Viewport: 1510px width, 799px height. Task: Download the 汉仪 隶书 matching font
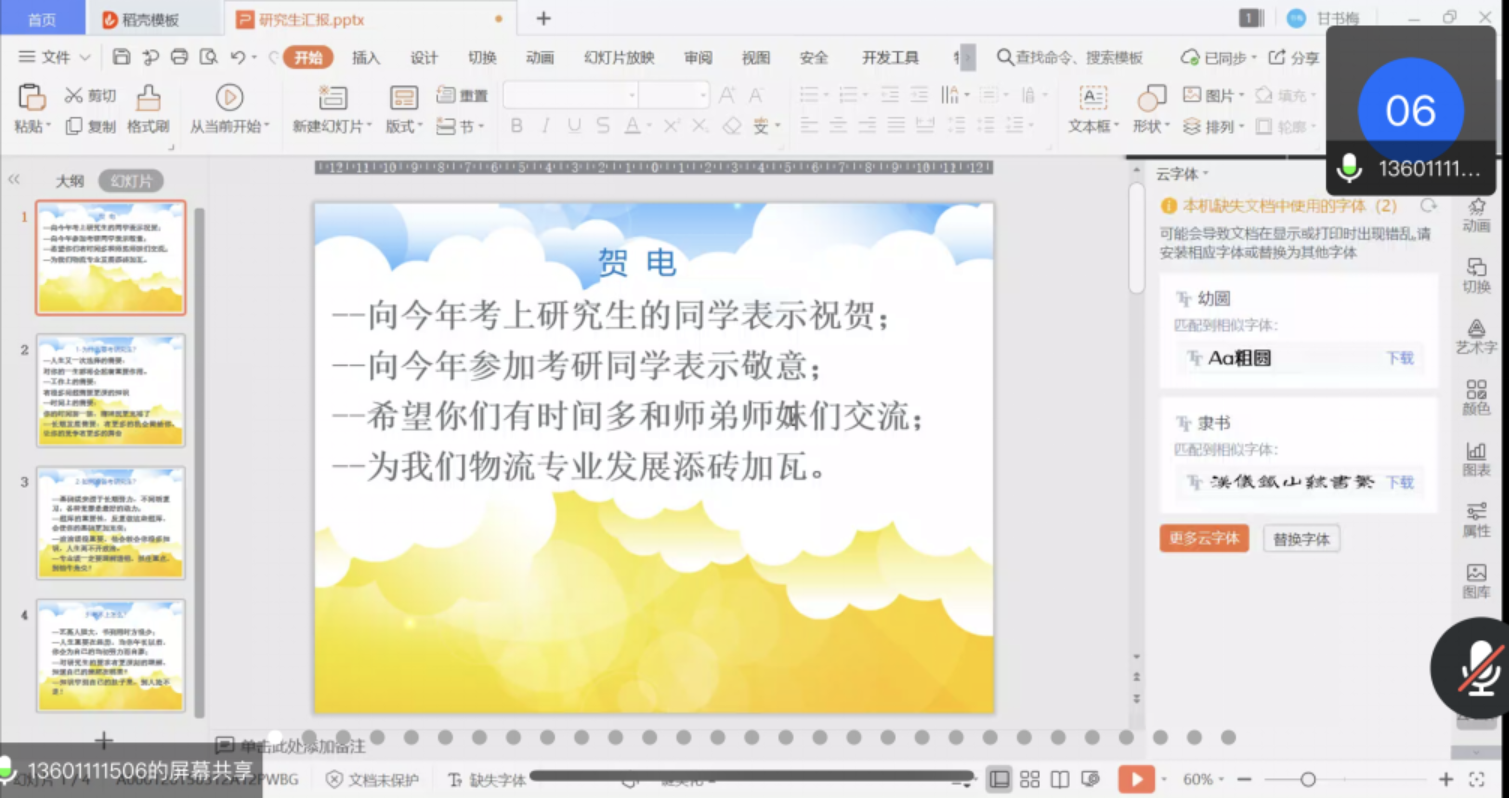(x=1400, y=482)
